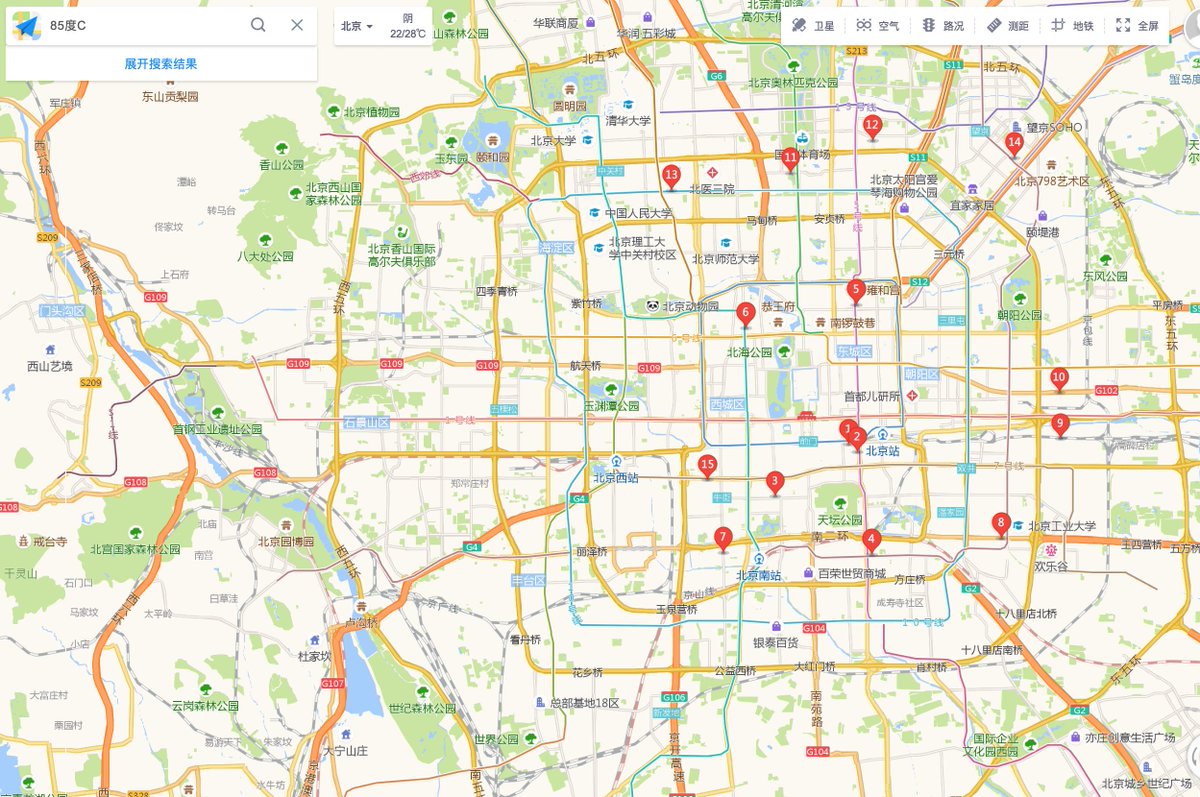
Task: Click the search magnifier icon
Action: (x=258, y=25)
